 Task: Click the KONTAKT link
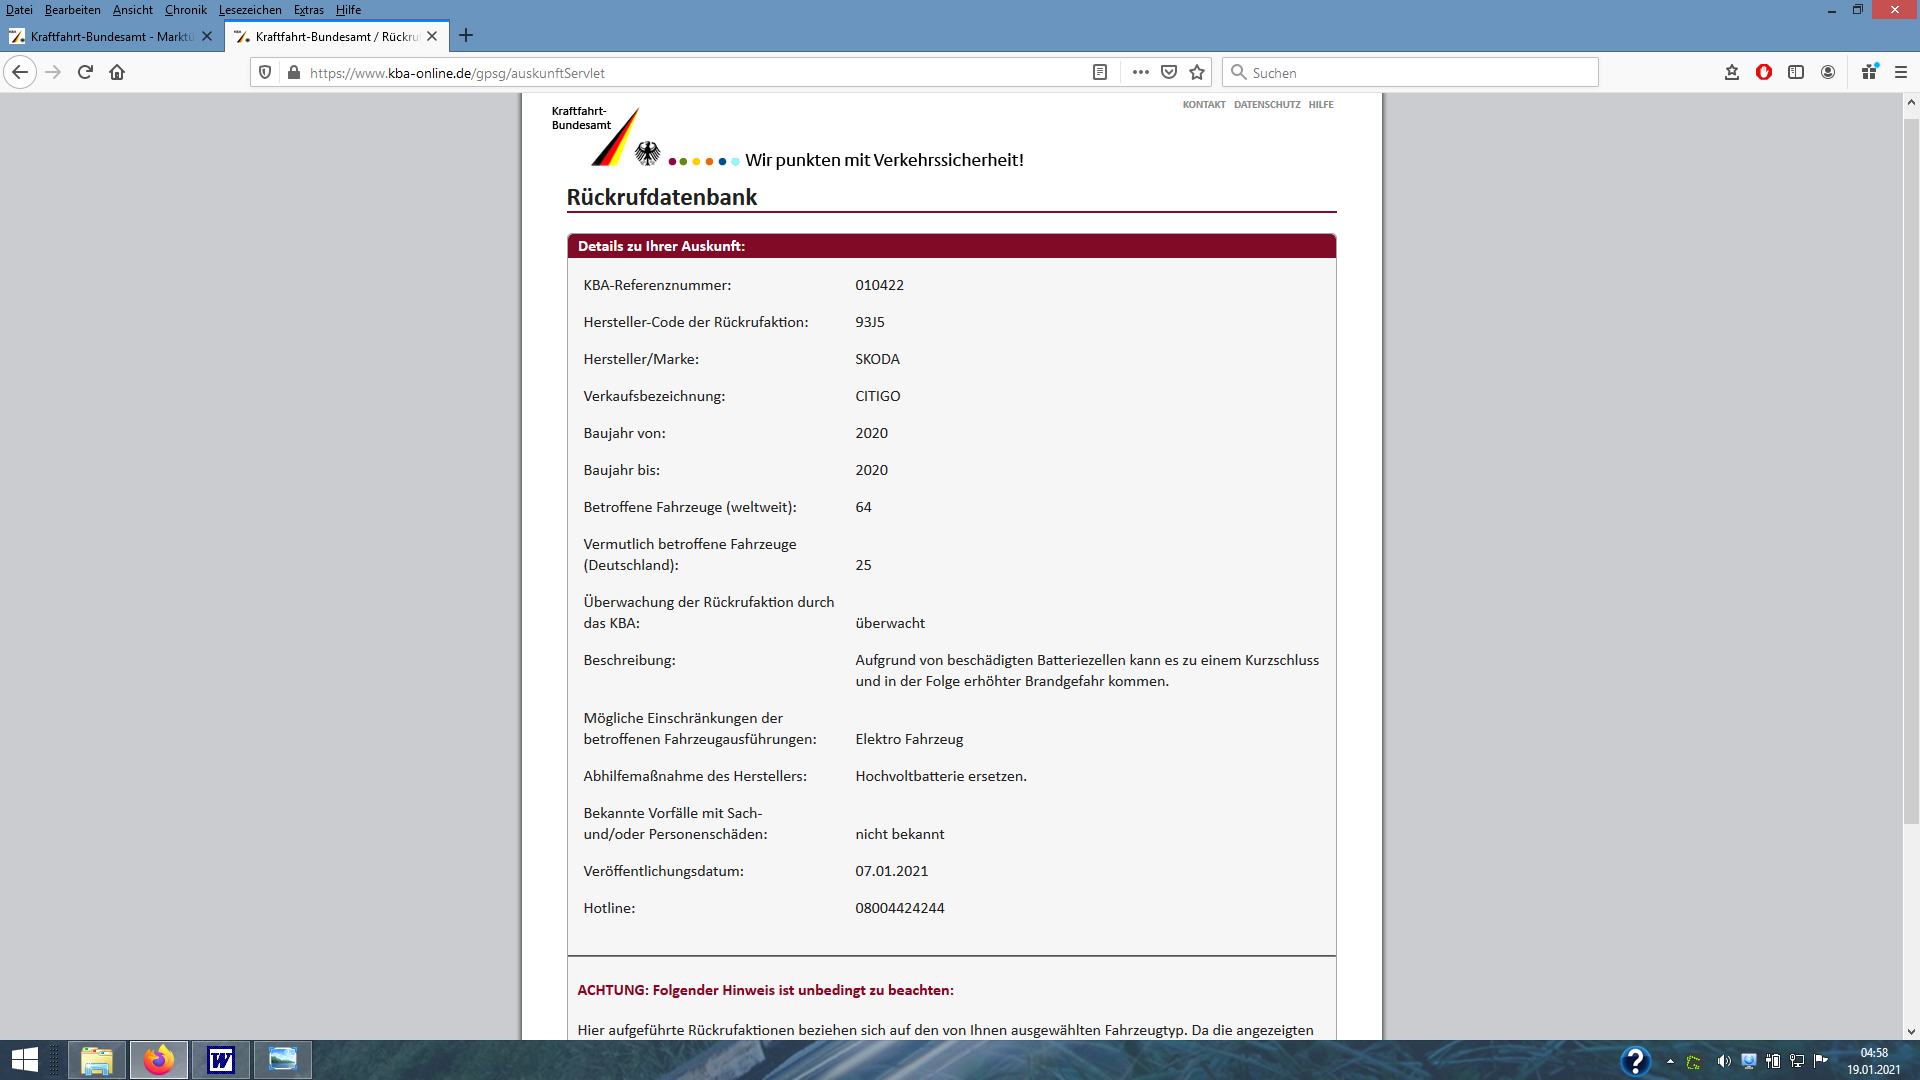coord(1203,104)
